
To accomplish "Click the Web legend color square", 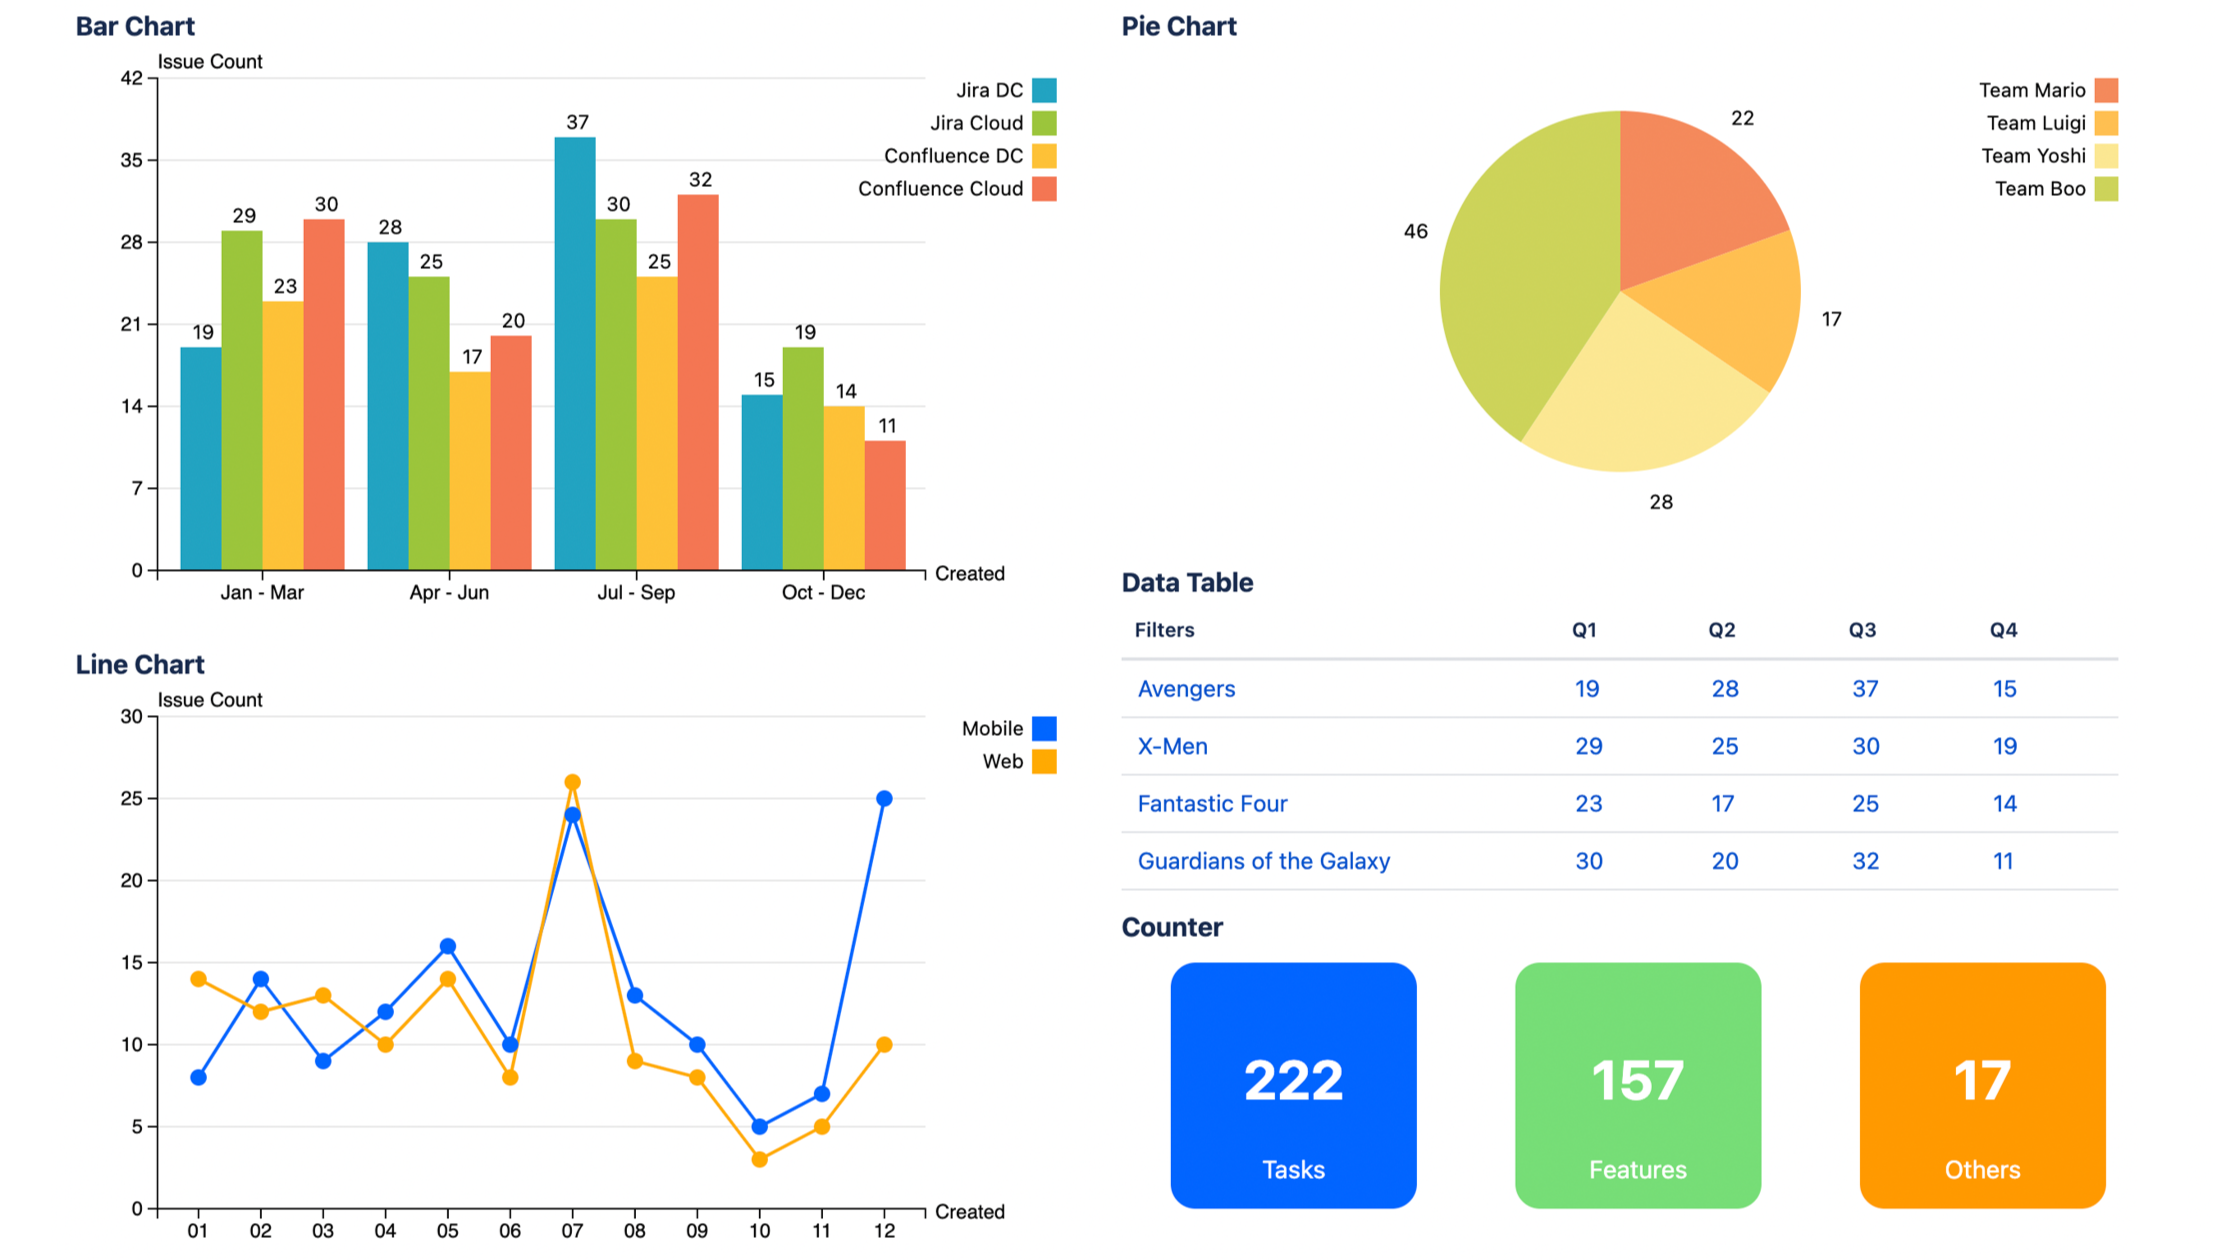I will 1044,761.
